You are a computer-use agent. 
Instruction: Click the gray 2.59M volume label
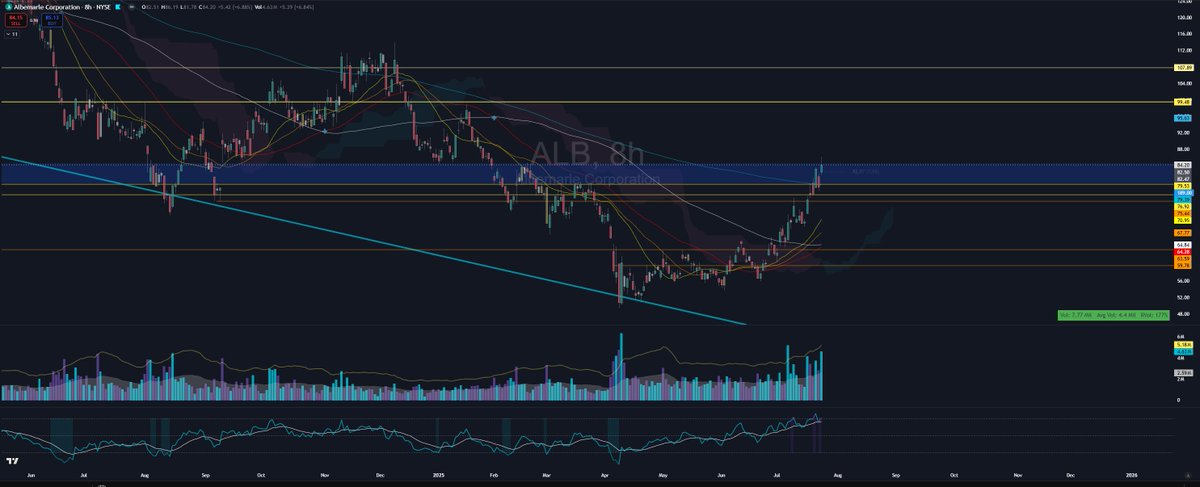pos(1183,373)
